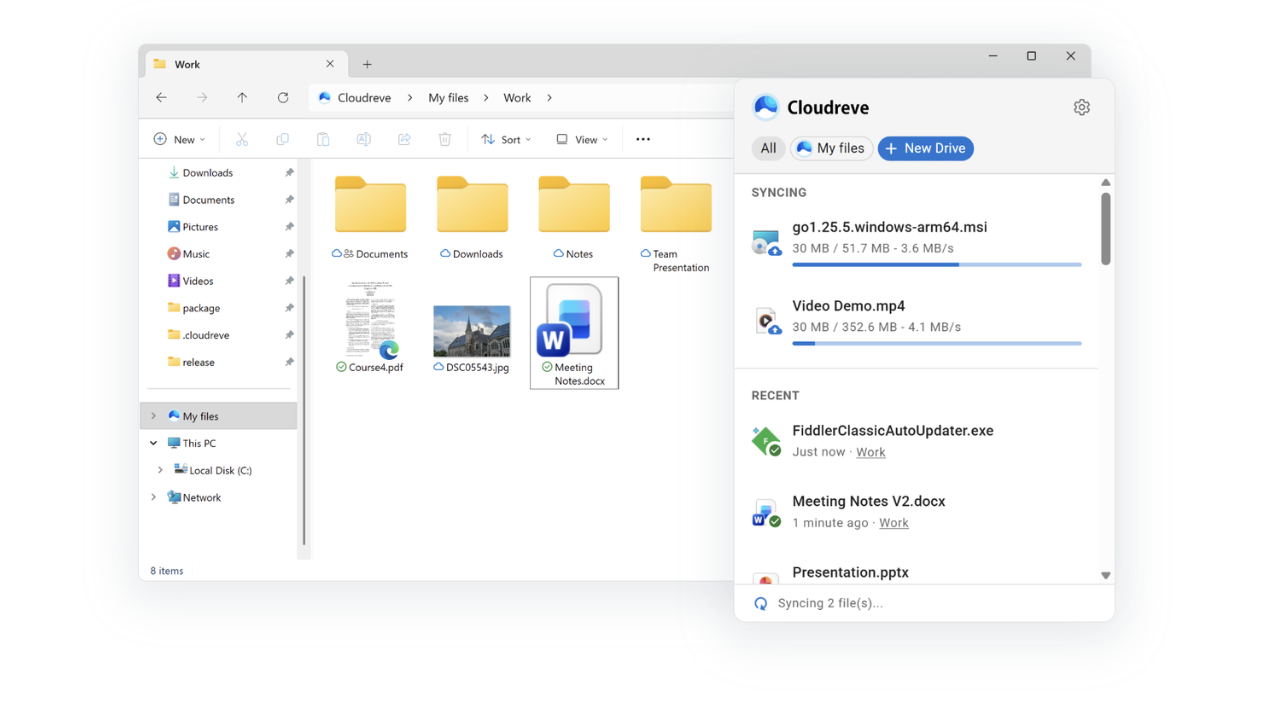The width and height of the screenshot is (1280, 720).
Task: Click the '8 items' status bar text
Action: 167,571
